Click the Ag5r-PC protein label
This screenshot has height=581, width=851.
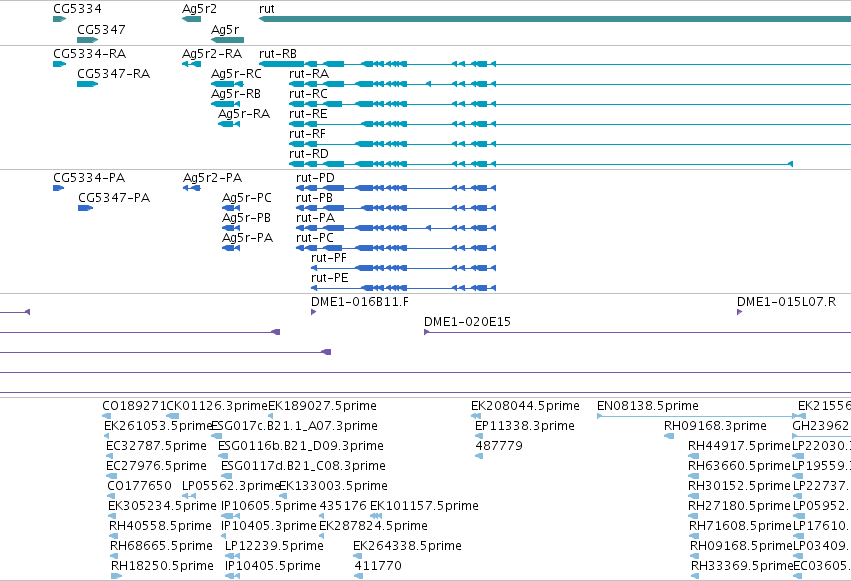pyautogui.click(x=246, y=198)
